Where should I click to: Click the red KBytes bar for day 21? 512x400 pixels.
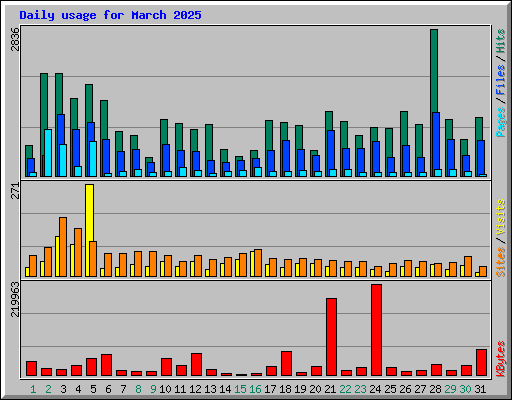331,337
